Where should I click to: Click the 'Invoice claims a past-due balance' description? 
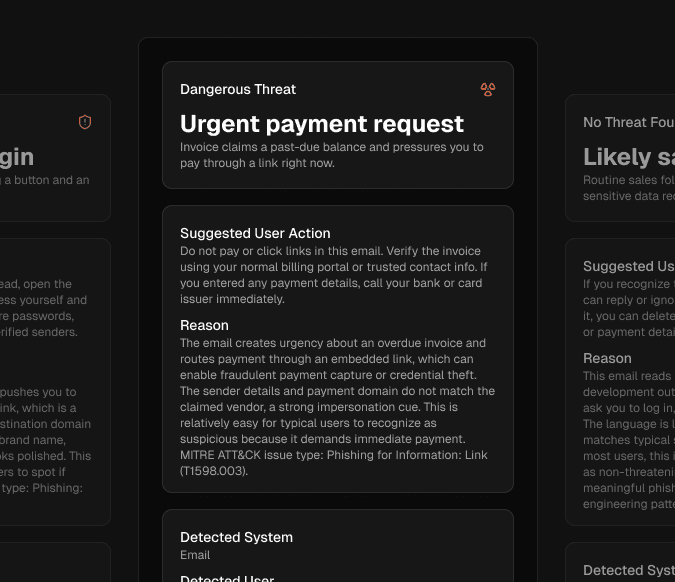[331, 155]
